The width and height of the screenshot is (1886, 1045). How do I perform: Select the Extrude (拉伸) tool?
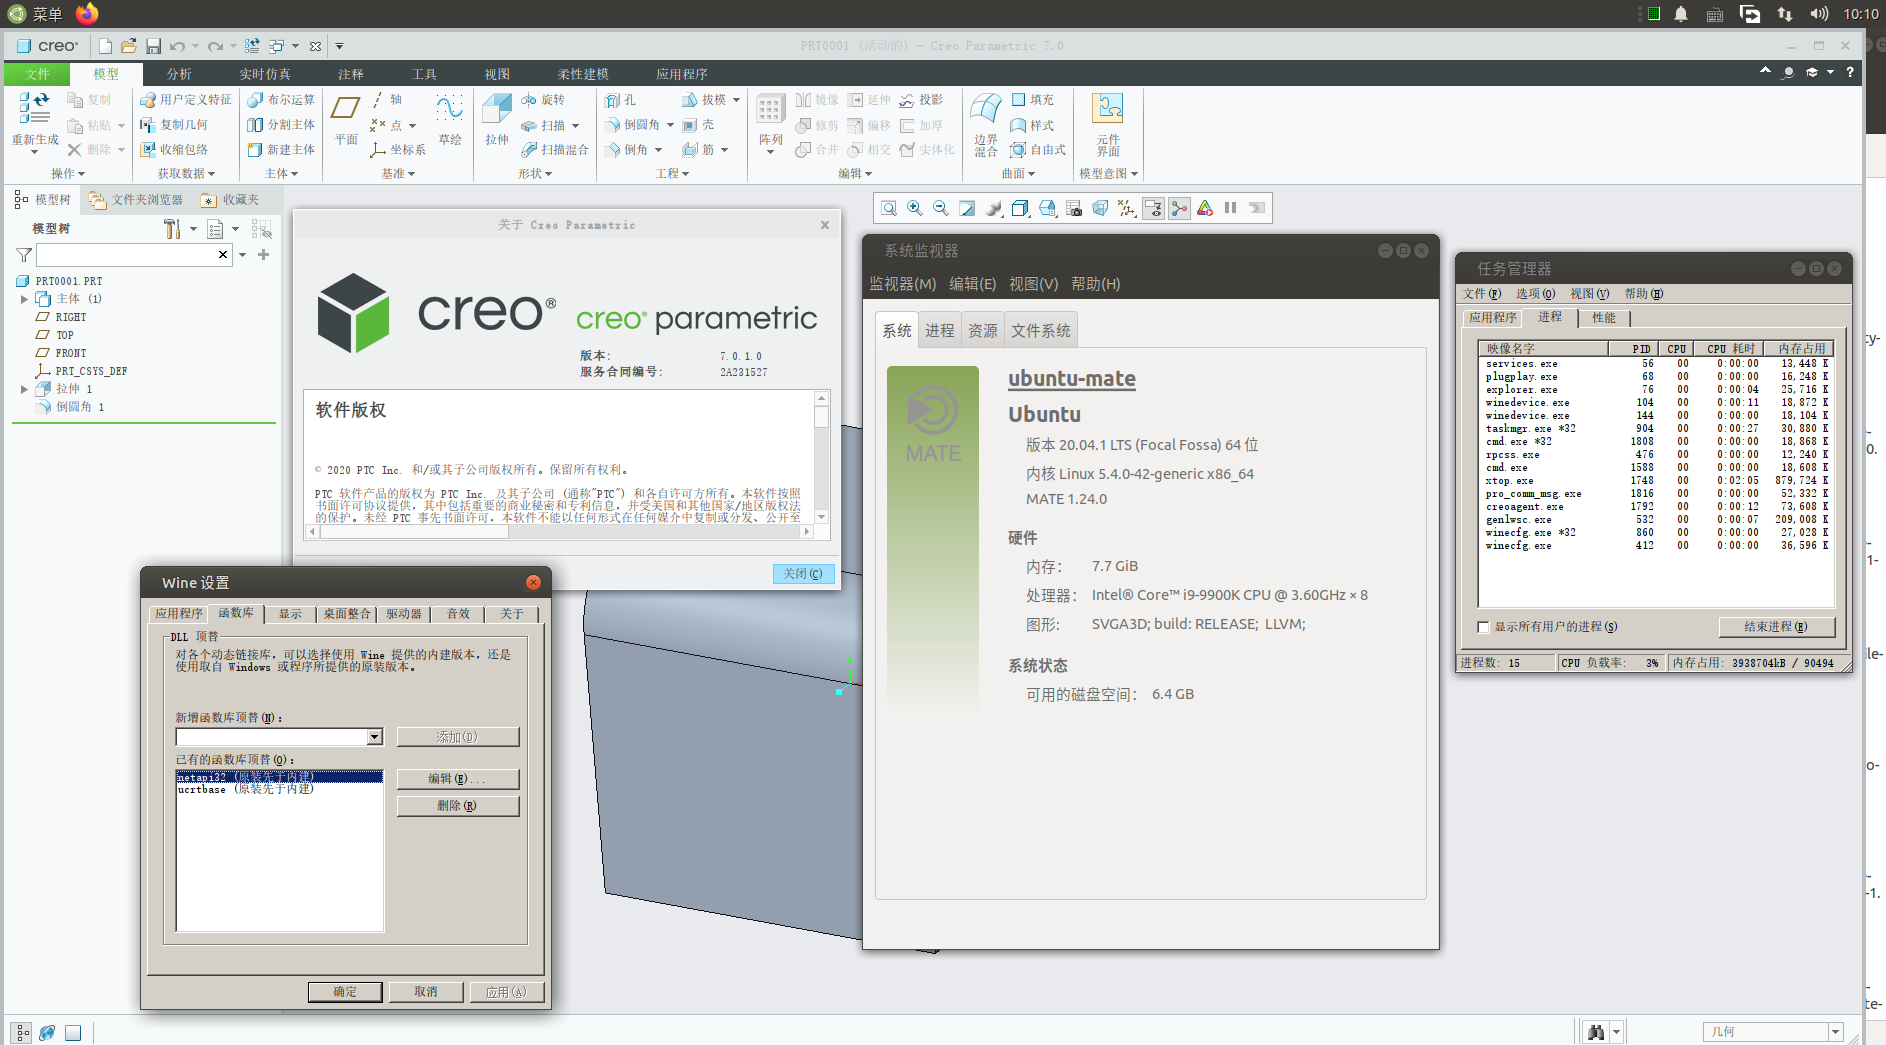tap(497, 120)
